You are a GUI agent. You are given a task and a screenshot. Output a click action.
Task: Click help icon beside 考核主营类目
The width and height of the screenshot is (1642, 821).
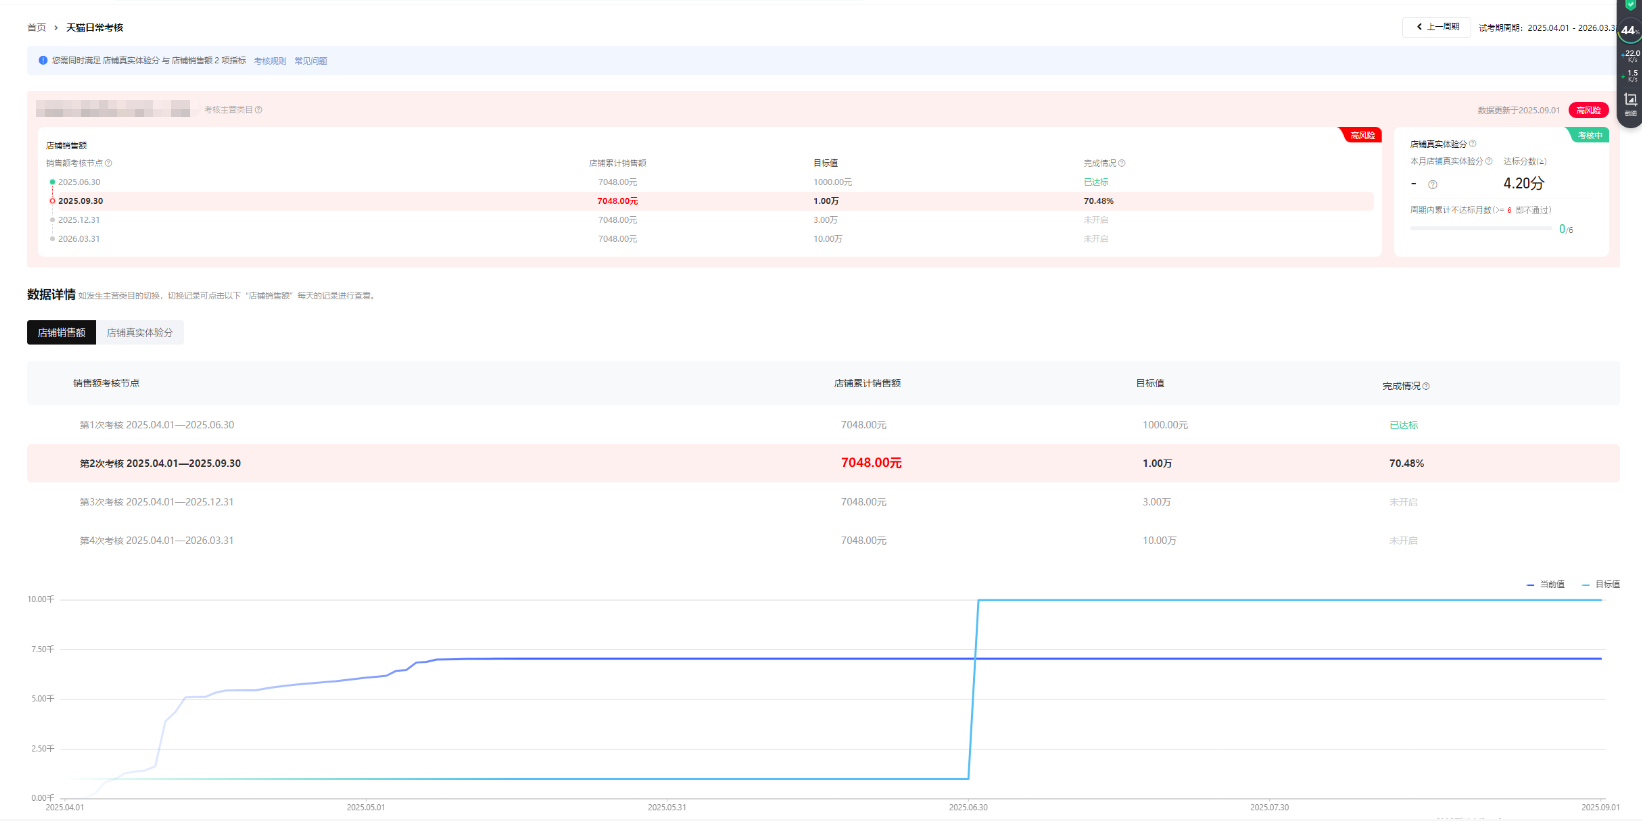[259, 110]
